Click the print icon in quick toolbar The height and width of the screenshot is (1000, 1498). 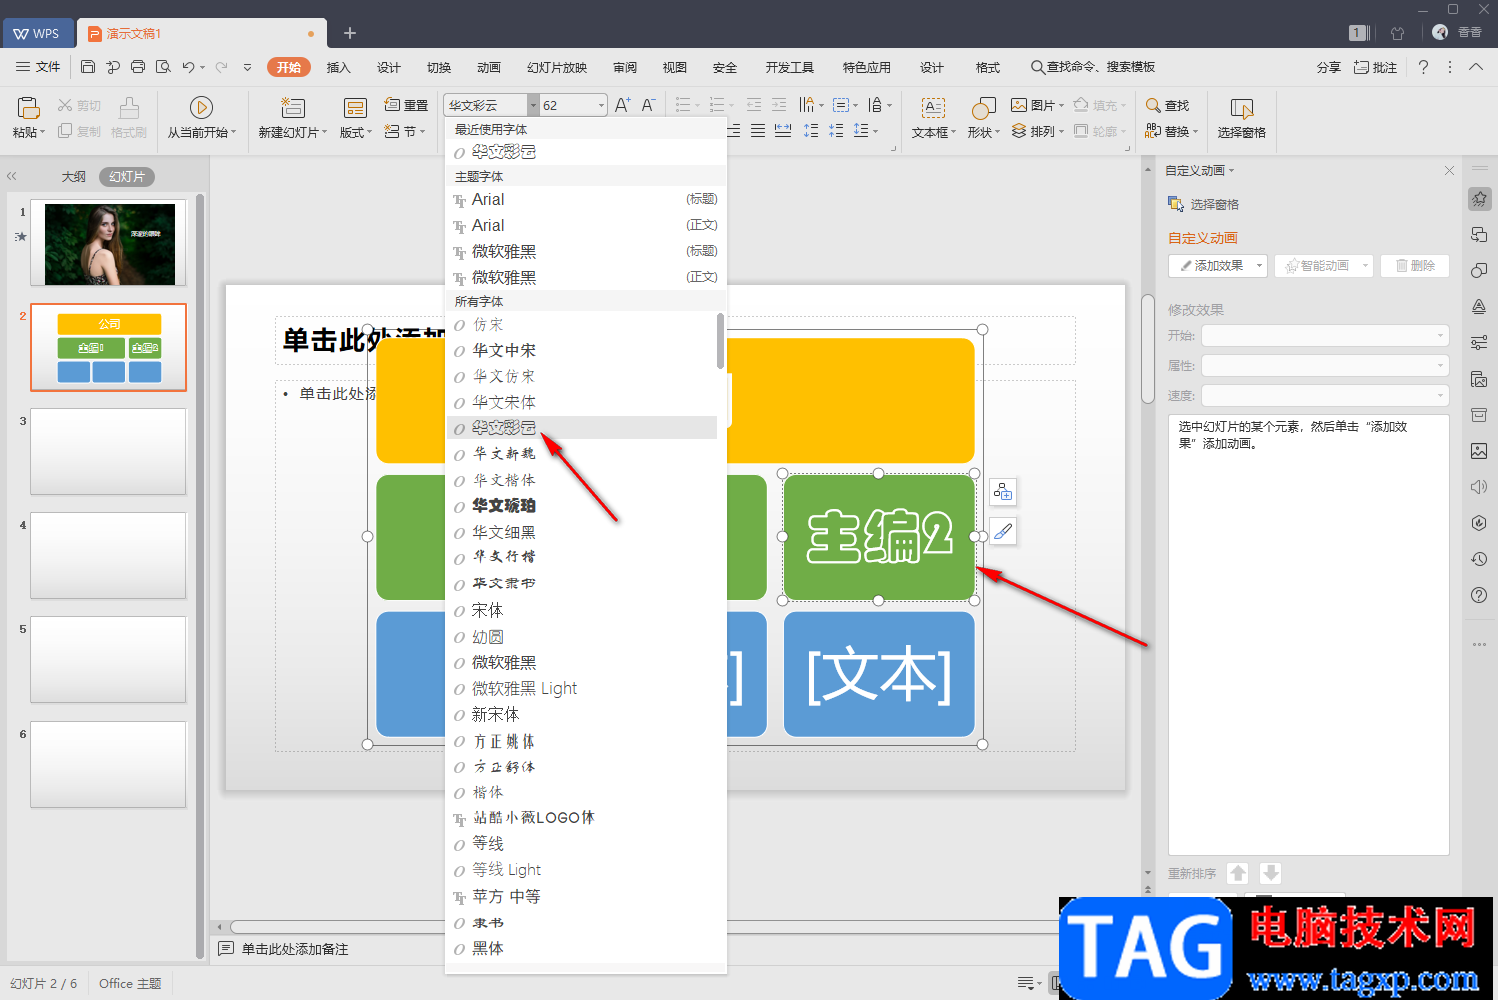pyautogui.click(x=138, y=67)
